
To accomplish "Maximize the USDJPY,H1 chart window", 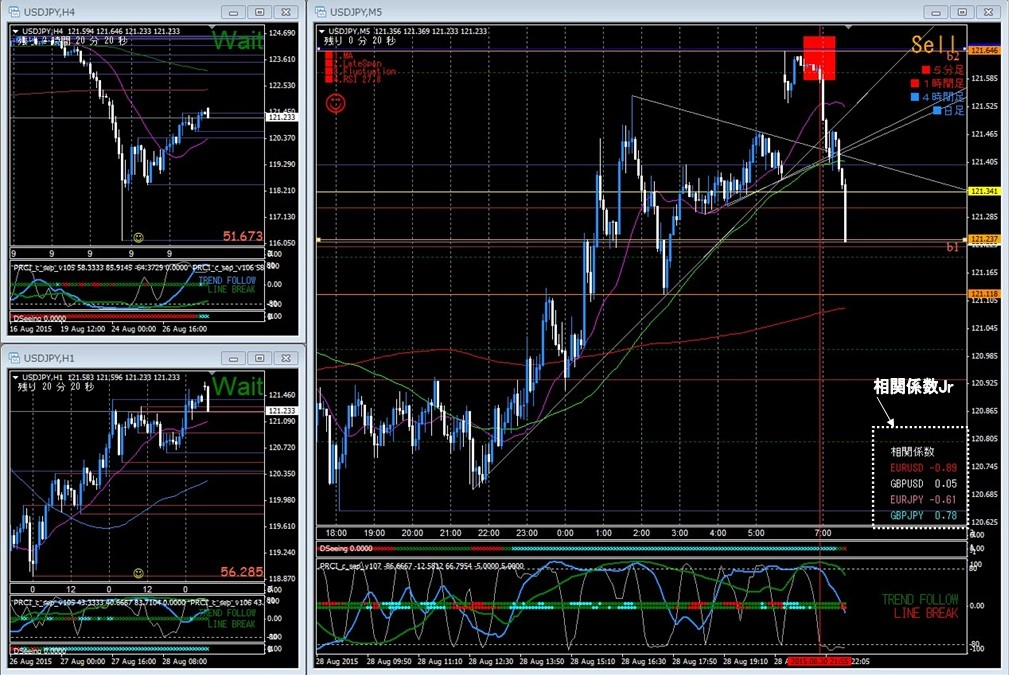I will click(x=260, y=358).
